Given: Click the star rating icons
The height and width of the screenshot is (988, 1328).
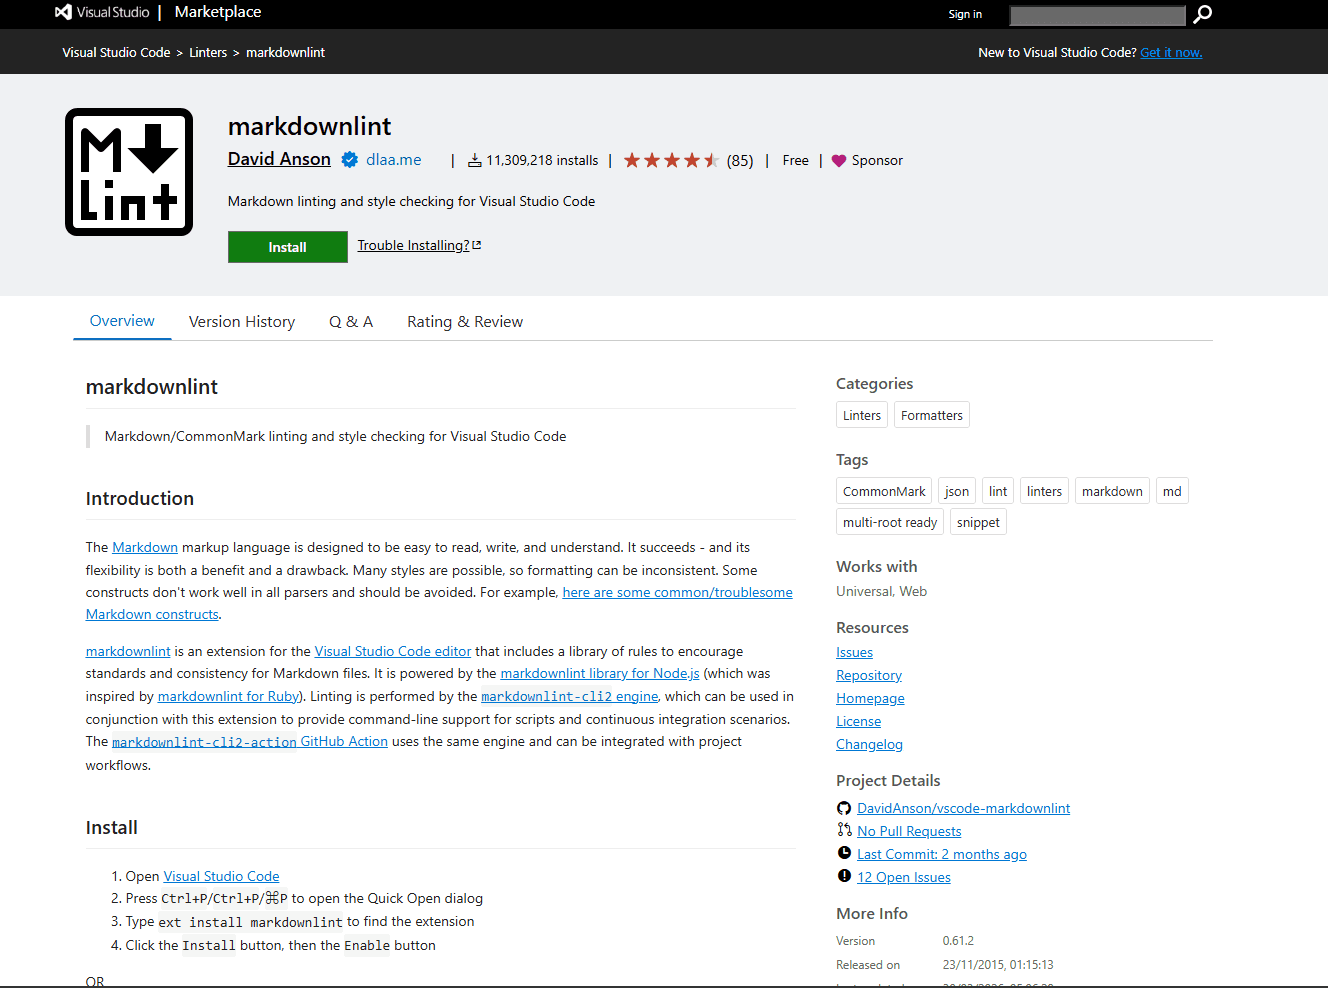Looking at the screenshot, I should 671,160.
